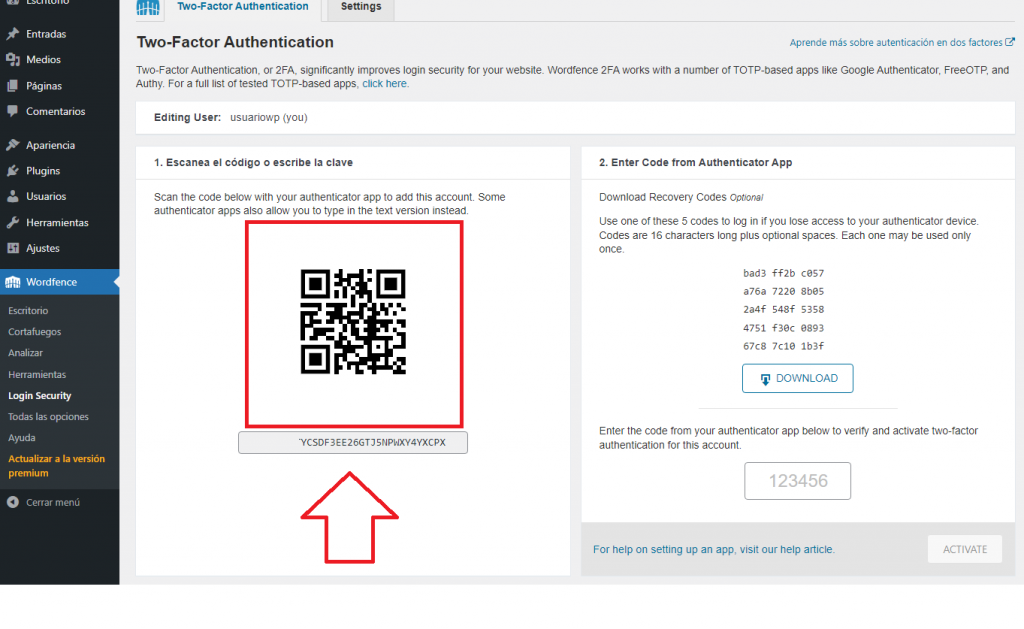The width and height of the screenshot is (1024, 629).
Task: Switch to the Settings tab
Action: click(360, 7)
